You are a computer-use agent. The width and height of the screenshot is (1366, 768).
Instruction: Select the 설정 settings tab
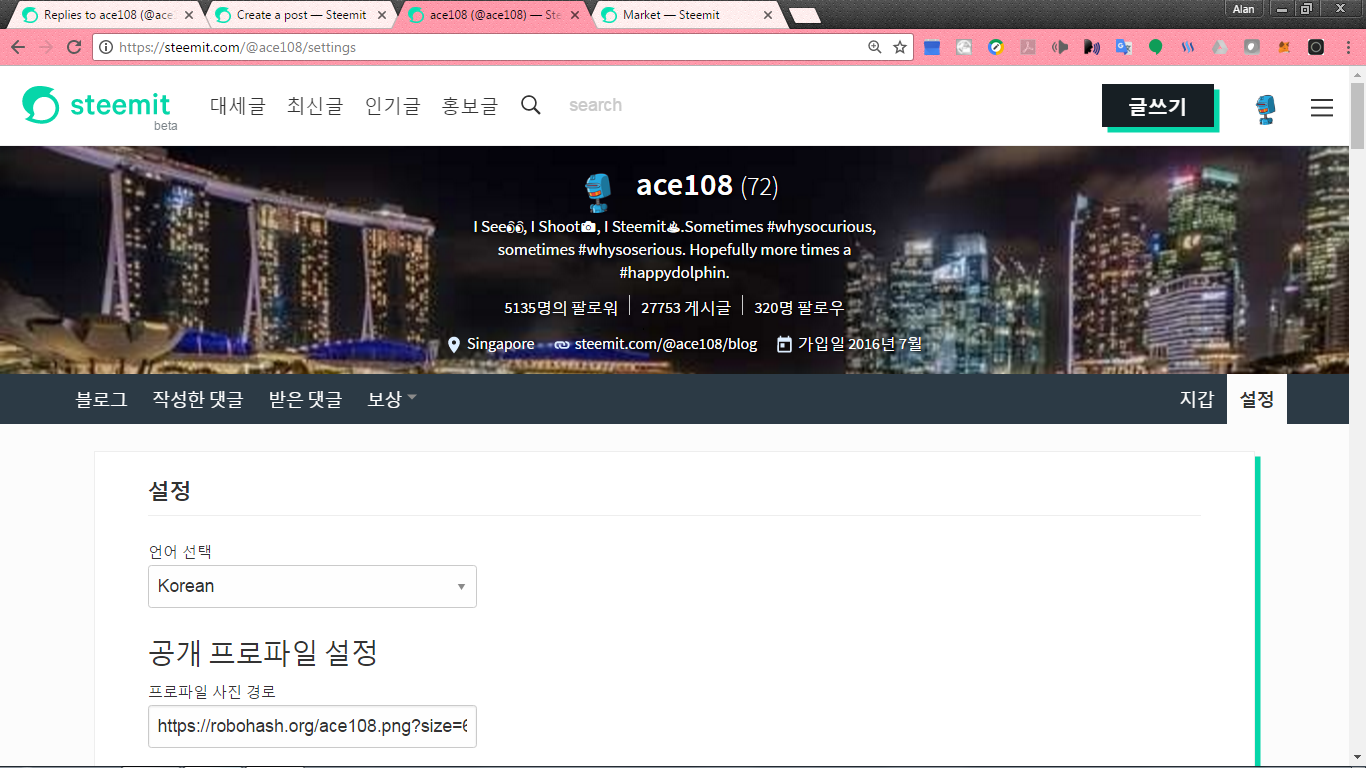point(1257,399)
